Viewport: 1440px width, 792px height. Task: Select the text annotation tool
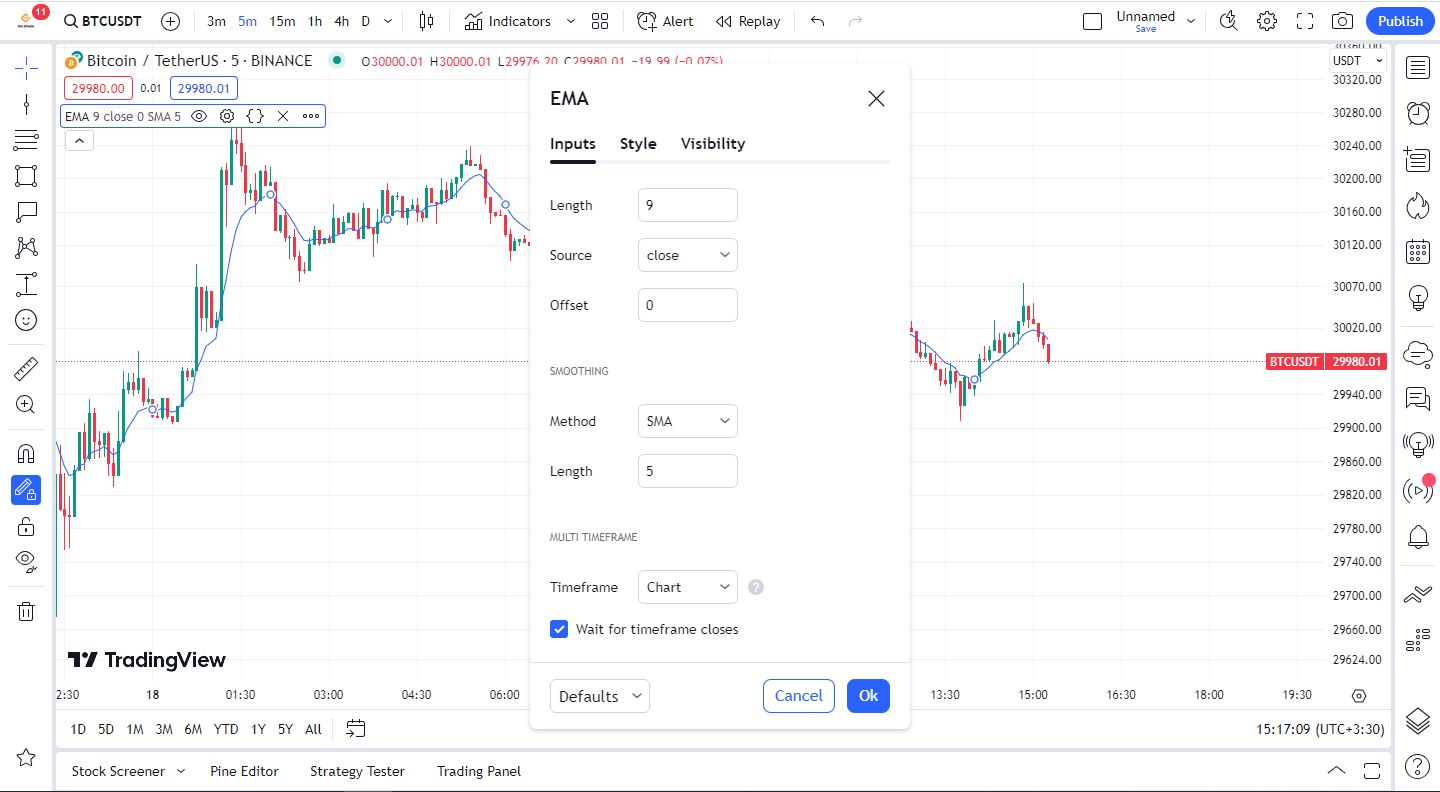click(x=26, y=212)
